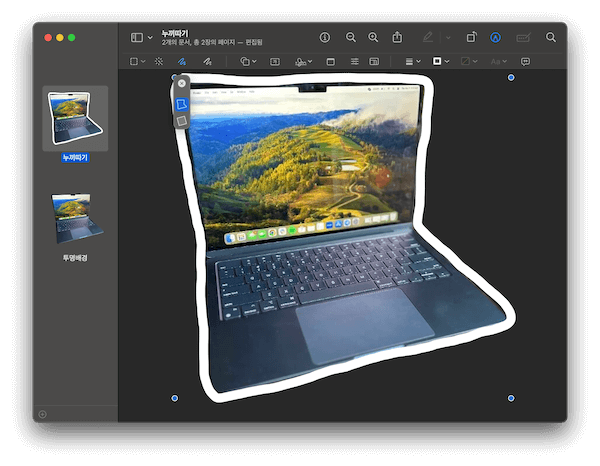The width and height of the screenshot is (600, 466).
Task: Open the Selection Tools dropdown
Action: pos(137,61)
